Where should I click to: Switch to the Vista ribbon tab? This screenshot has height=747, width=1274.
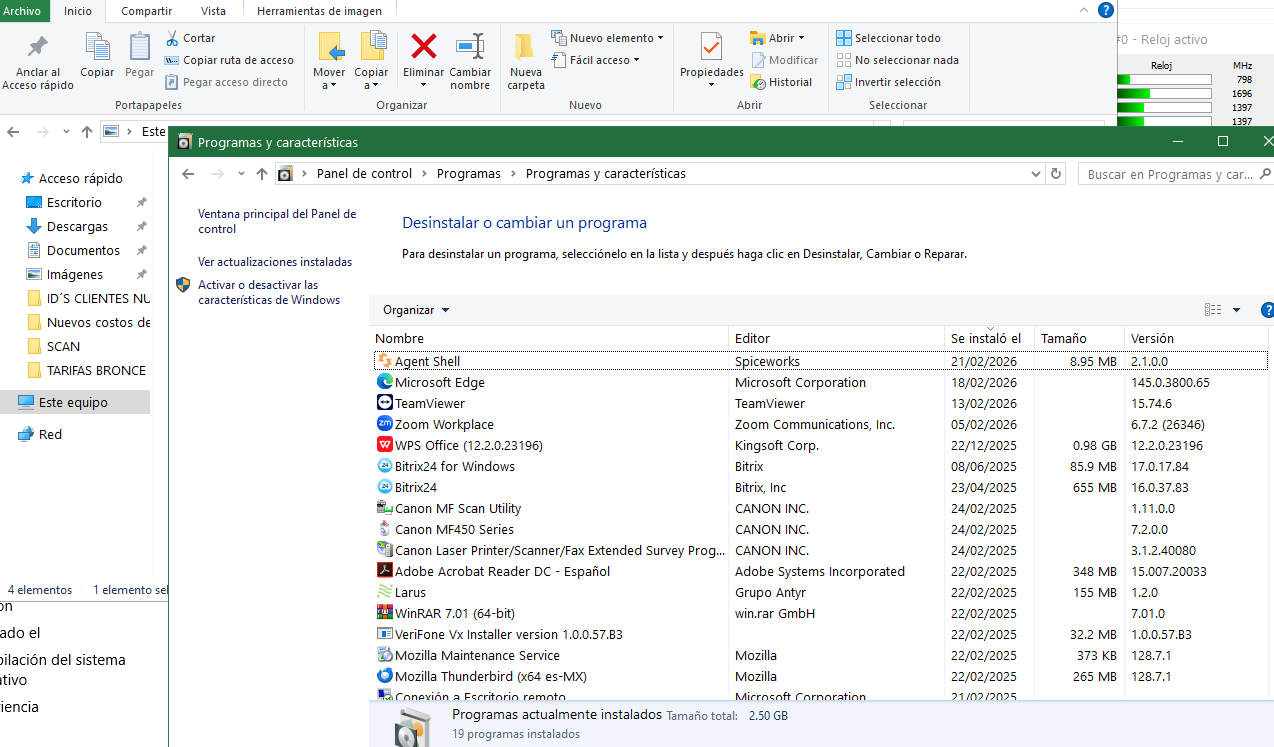pyautogui.click(x=213, y=11)
